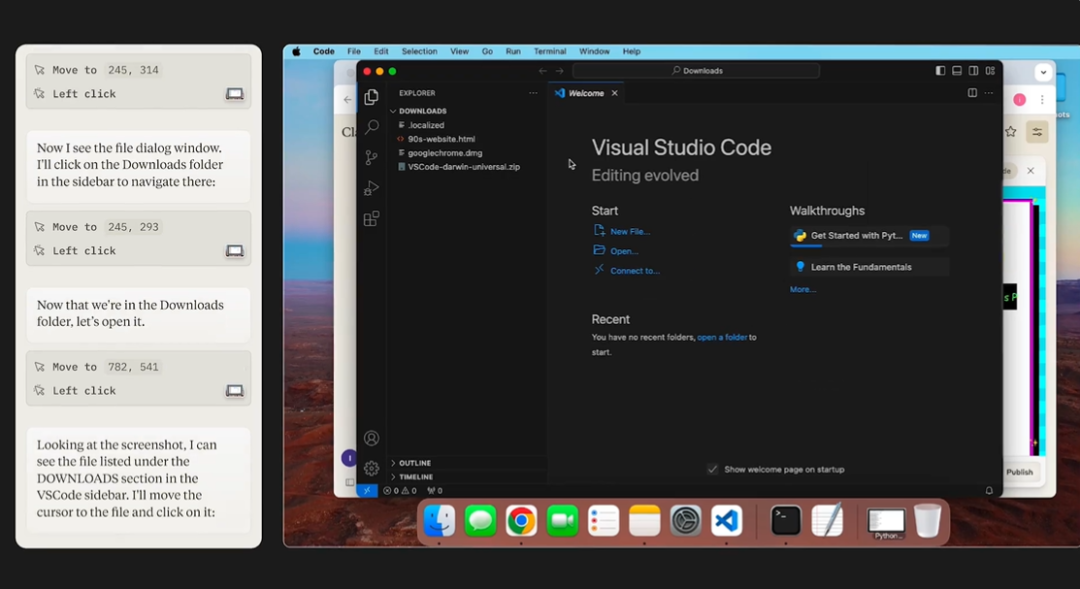
Task: Open the Terminal menu
Action: click(550, 52)
